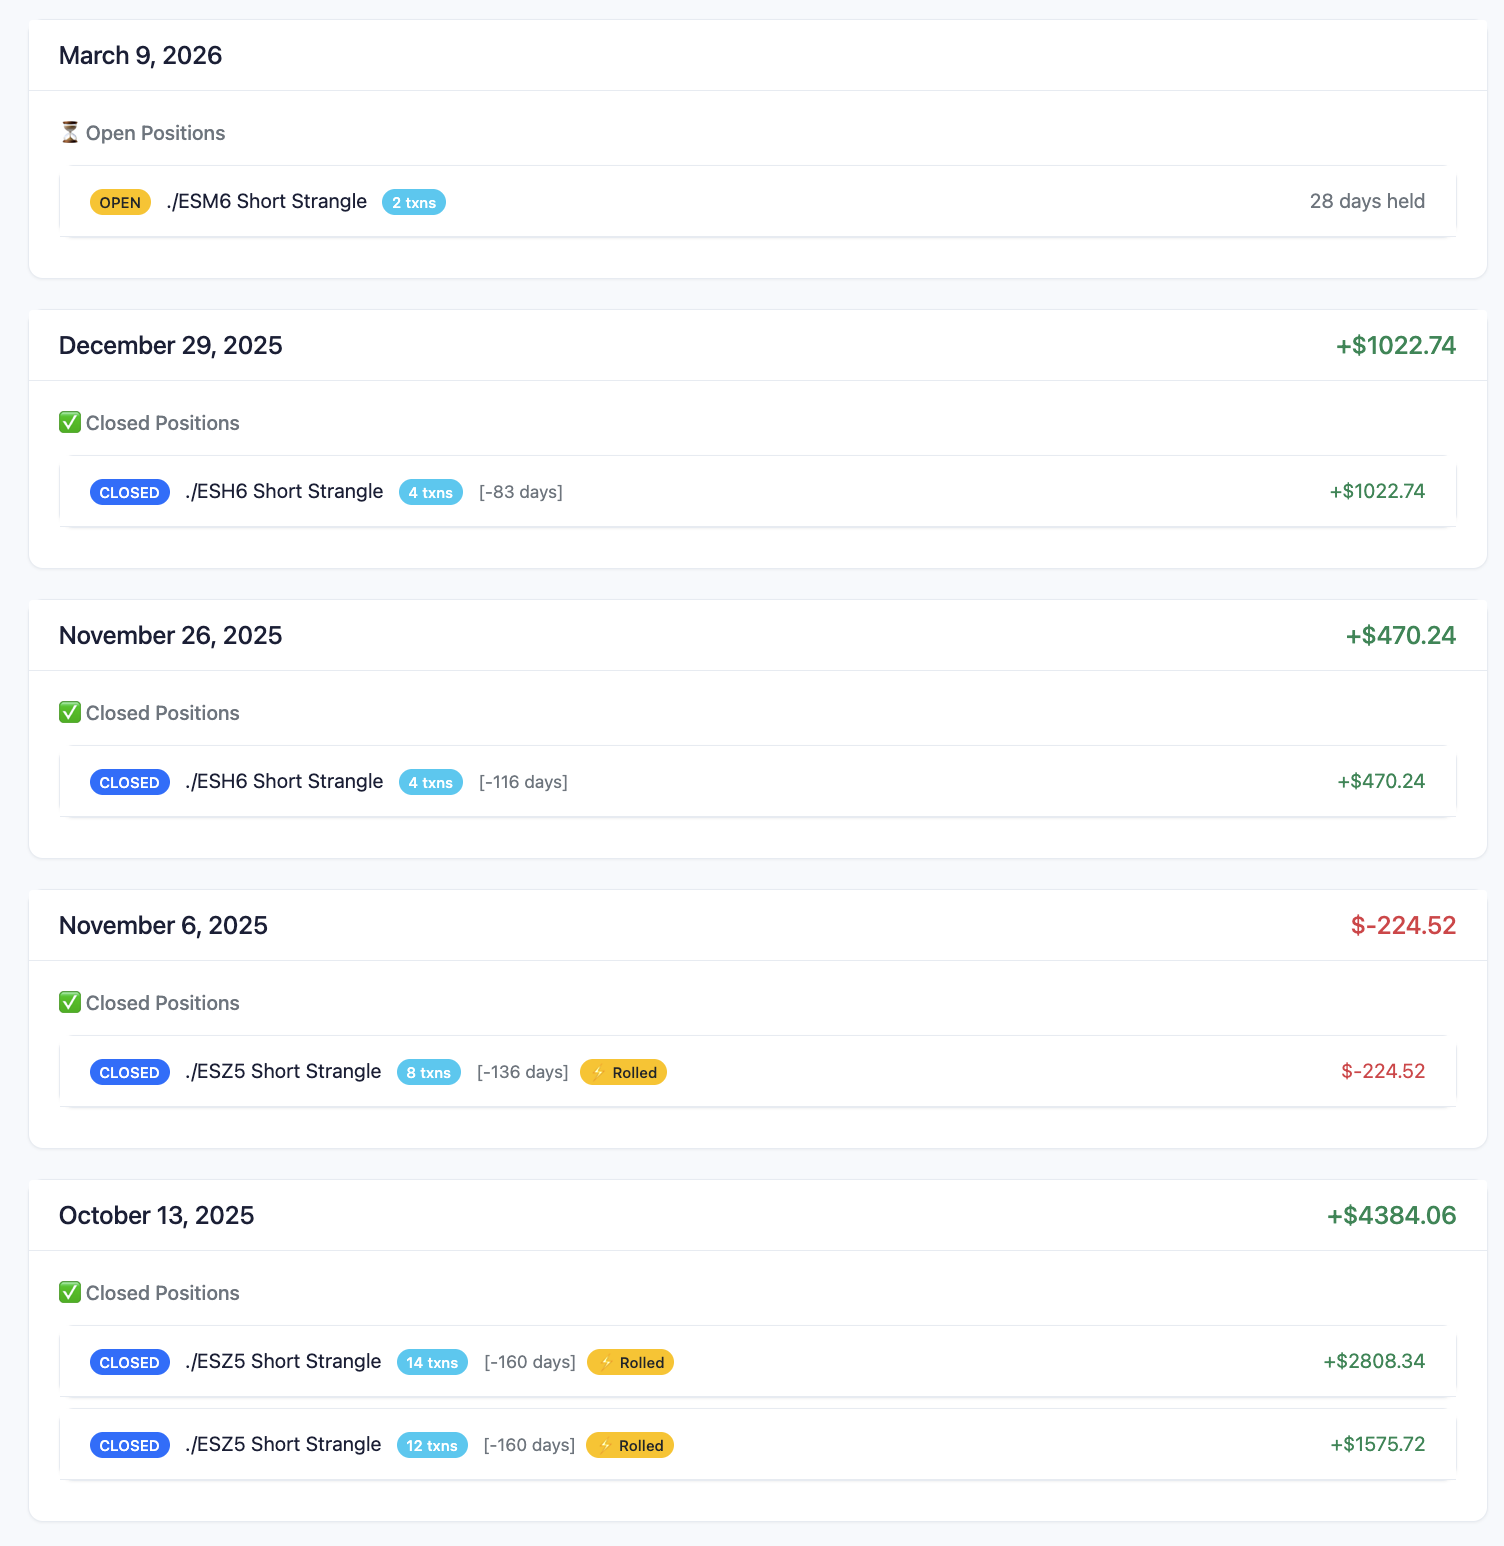Click the +$1575.72 profit value

(1377, 1444)
